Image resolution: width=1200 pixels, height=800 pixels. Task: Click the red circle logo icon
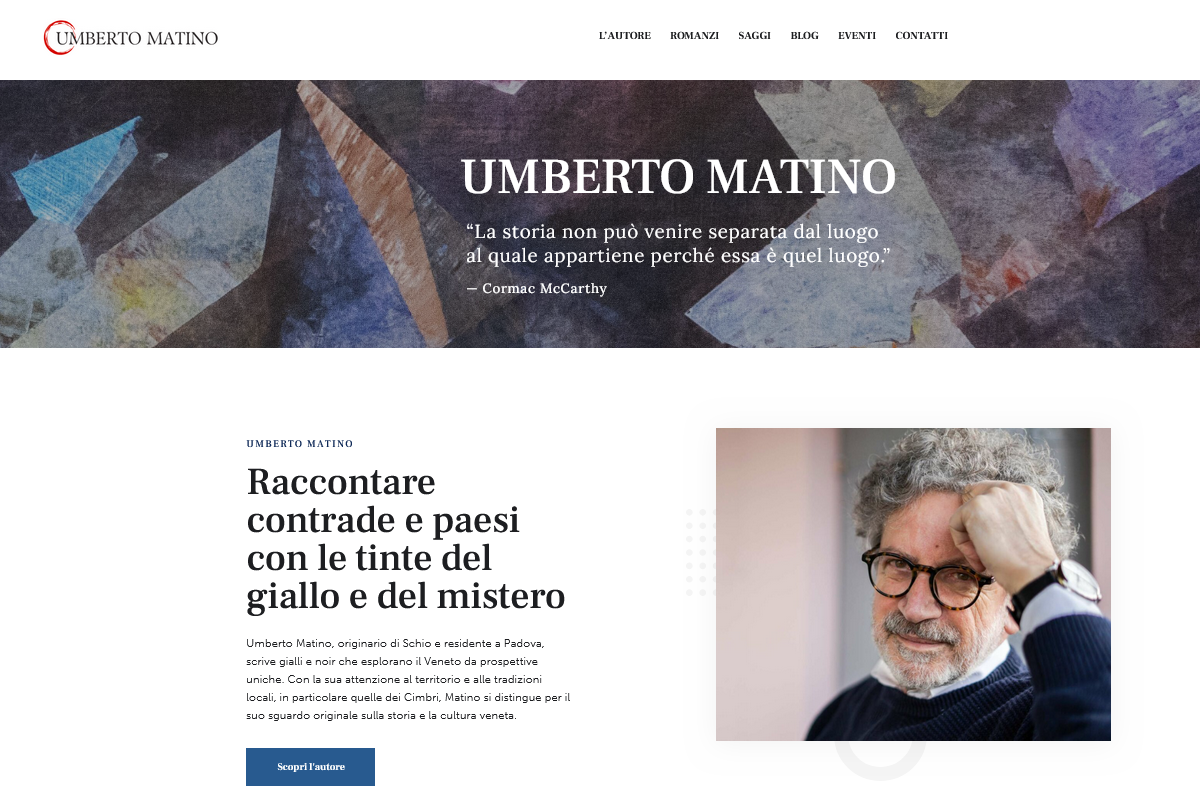coord(59,37)
